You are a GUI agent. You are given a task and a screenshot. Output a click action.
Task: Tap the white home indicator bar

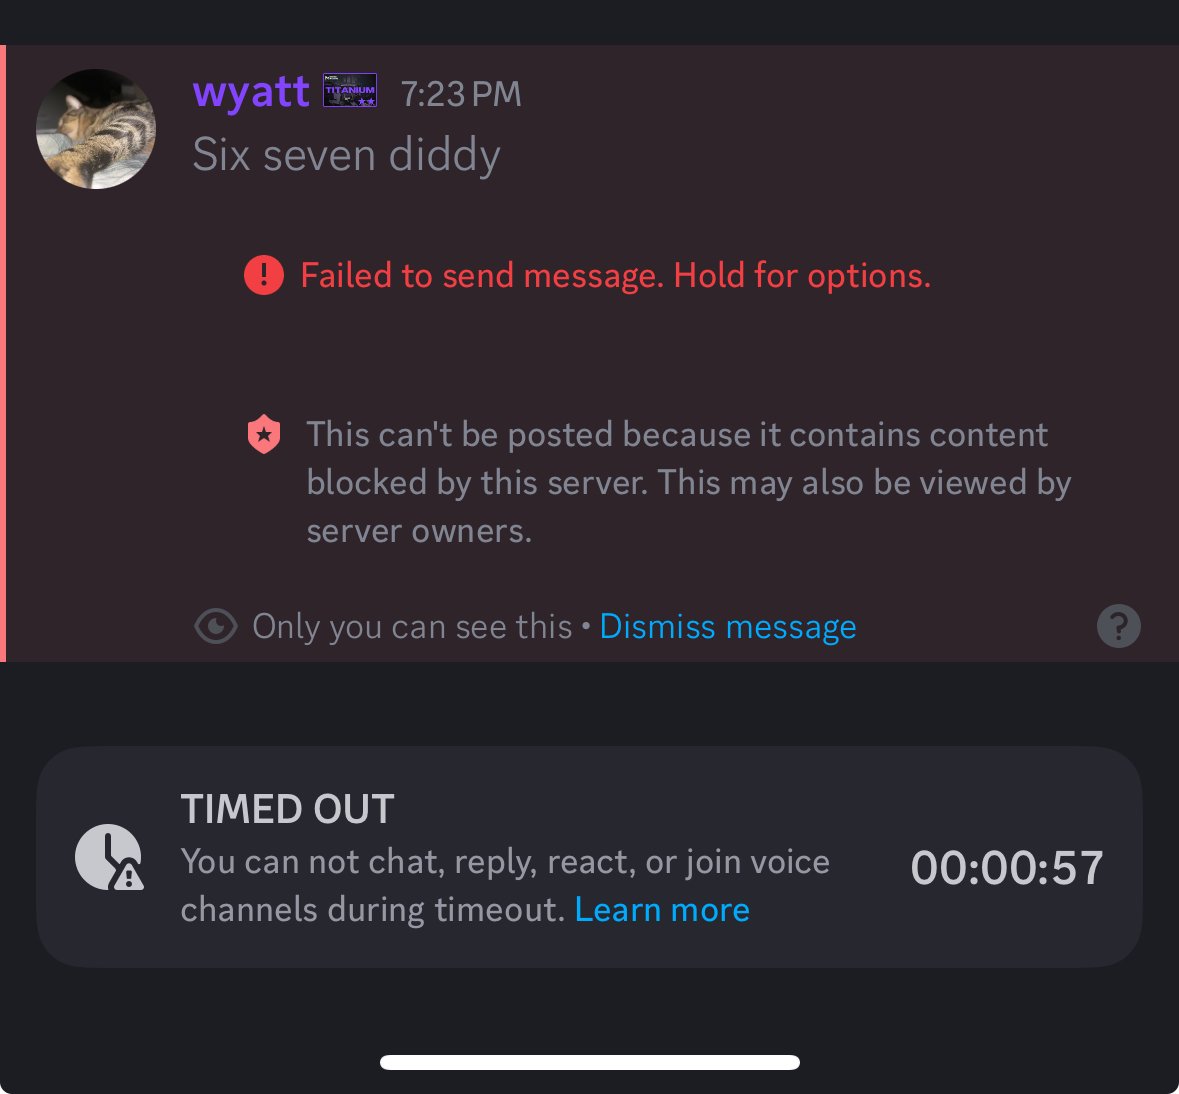(590, 1062)
